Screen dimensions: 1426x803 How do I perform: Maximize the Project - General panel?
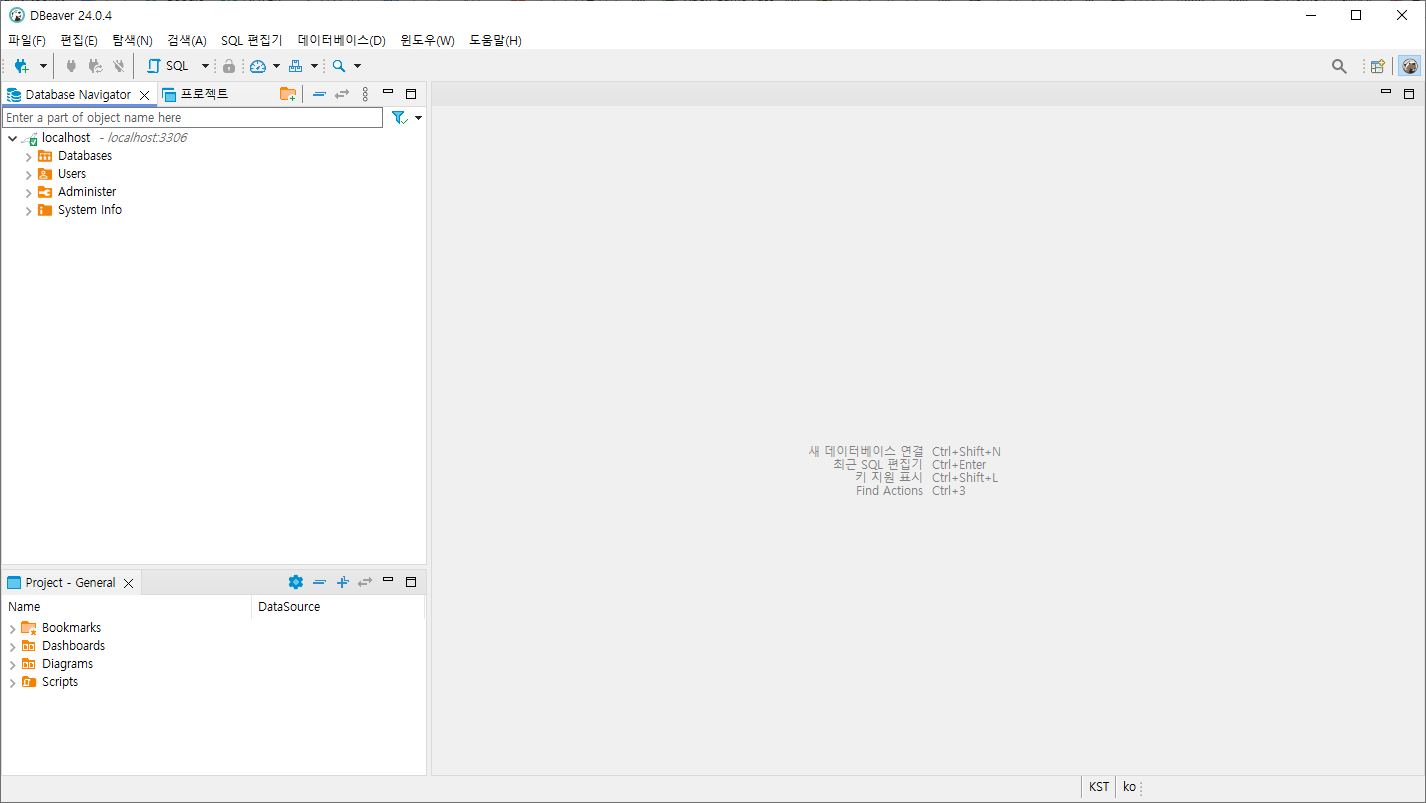pos(411,582)
